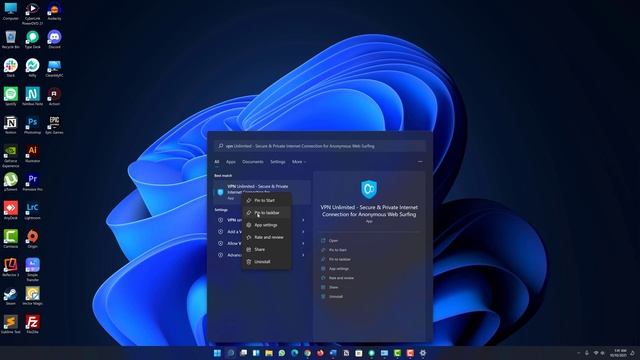Open the Illustrator desktop icon
The width and height of the screenshot is (640, 360).
coord(32,153)
